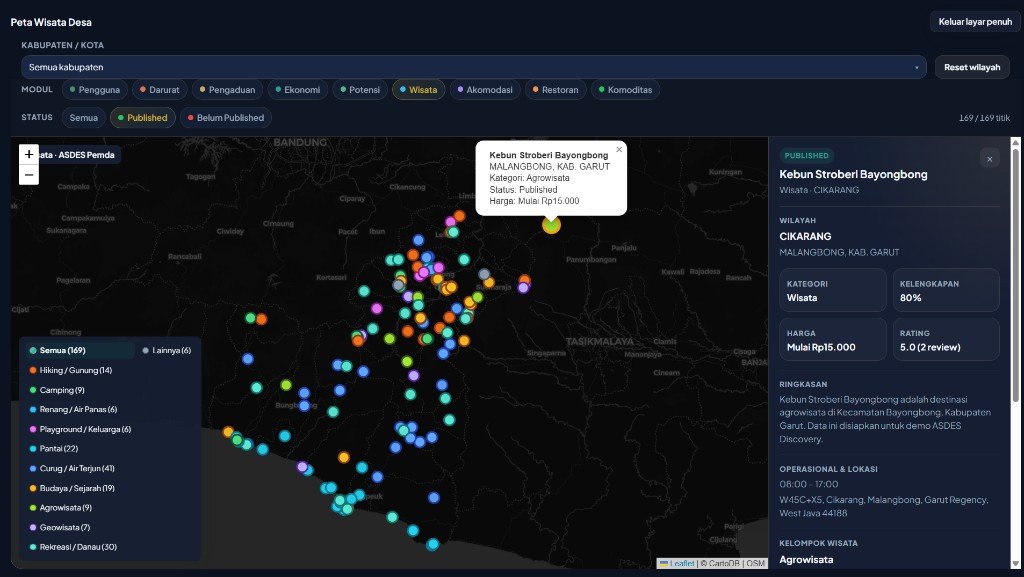1024x577 pixels.
Task: Filter legend by Renang / Air Panas (6)
Action: pos(73,409)
